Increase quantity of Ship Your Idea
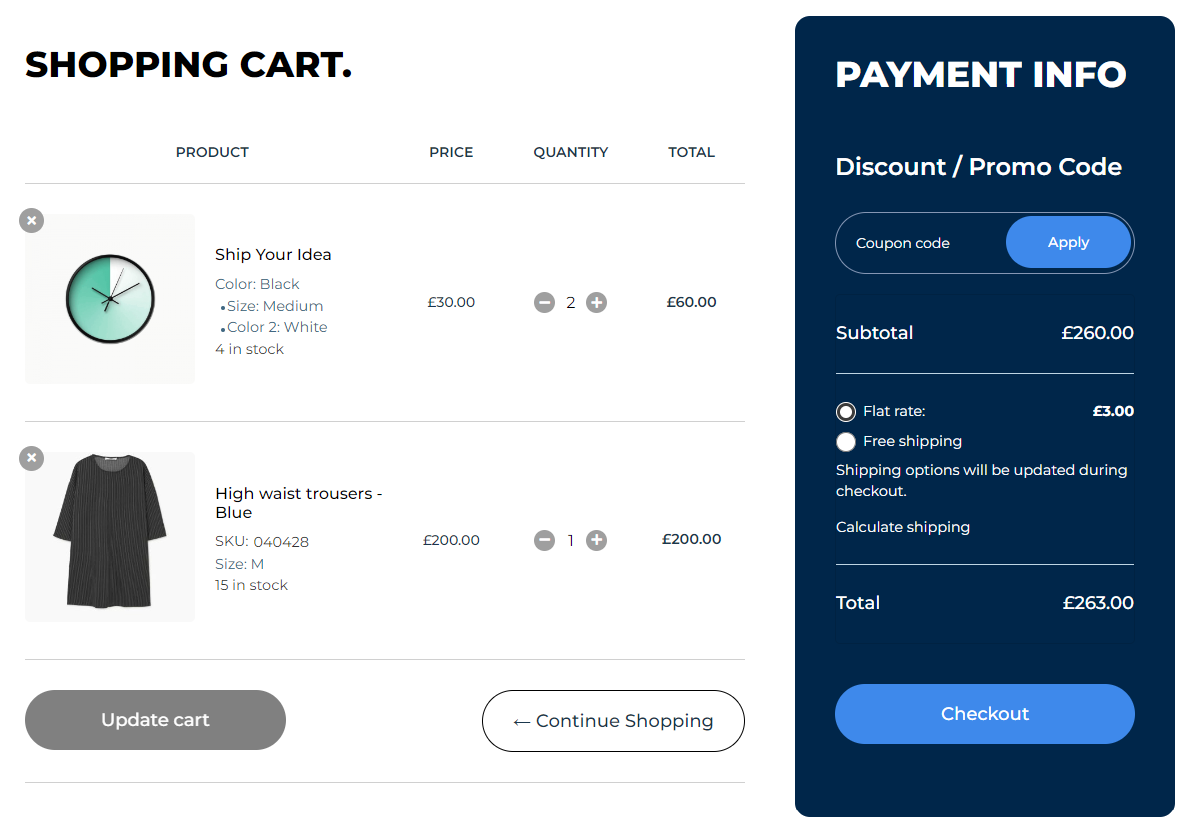The height and width of the screenshot is (832, 1189). (596, 302)
